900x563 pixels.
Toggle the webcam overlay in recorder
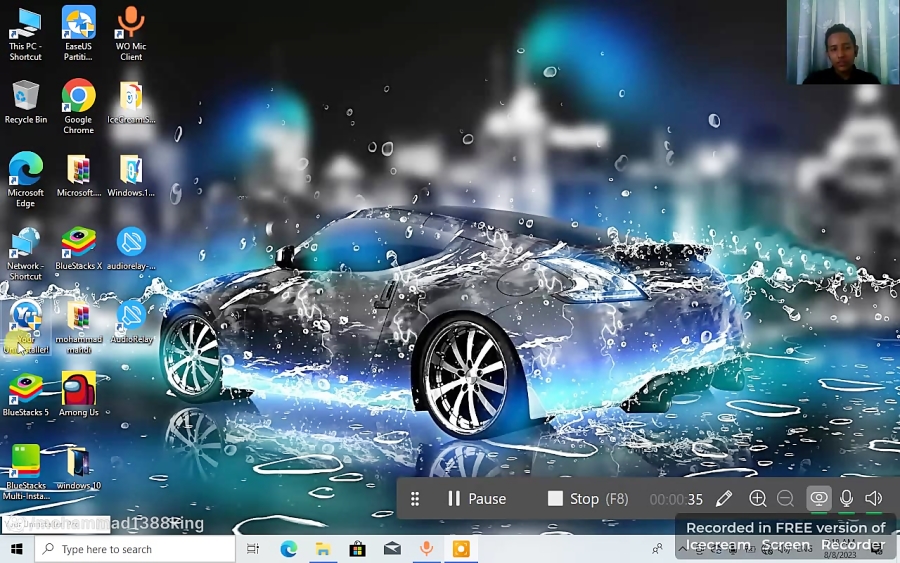(818, 498)
